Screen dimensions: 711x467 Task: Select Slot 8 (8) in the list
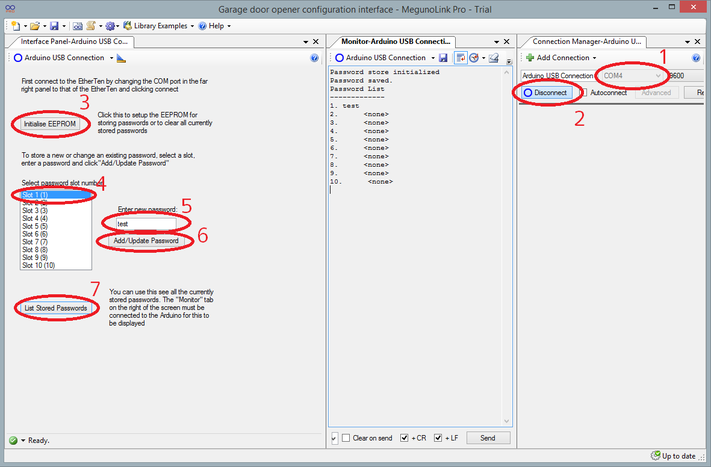56,250
